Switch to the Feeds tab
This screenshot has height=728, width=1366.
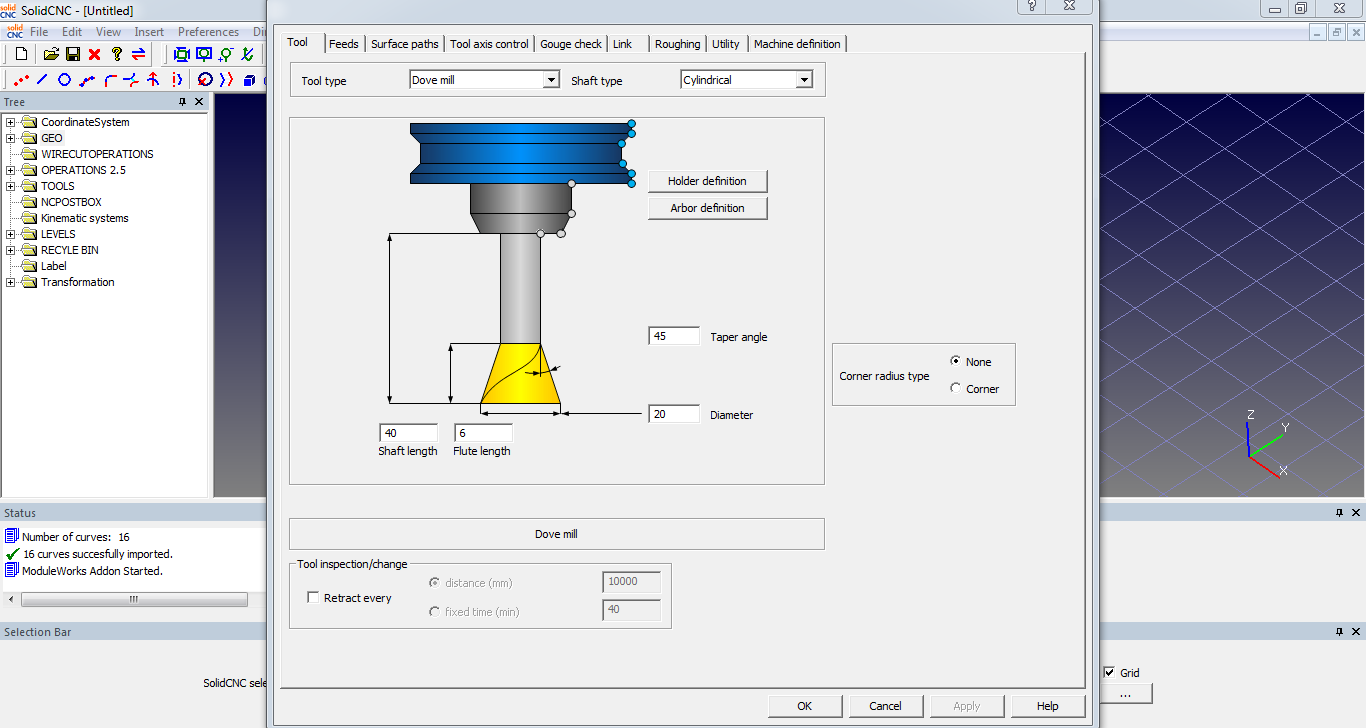click(343, 44)
